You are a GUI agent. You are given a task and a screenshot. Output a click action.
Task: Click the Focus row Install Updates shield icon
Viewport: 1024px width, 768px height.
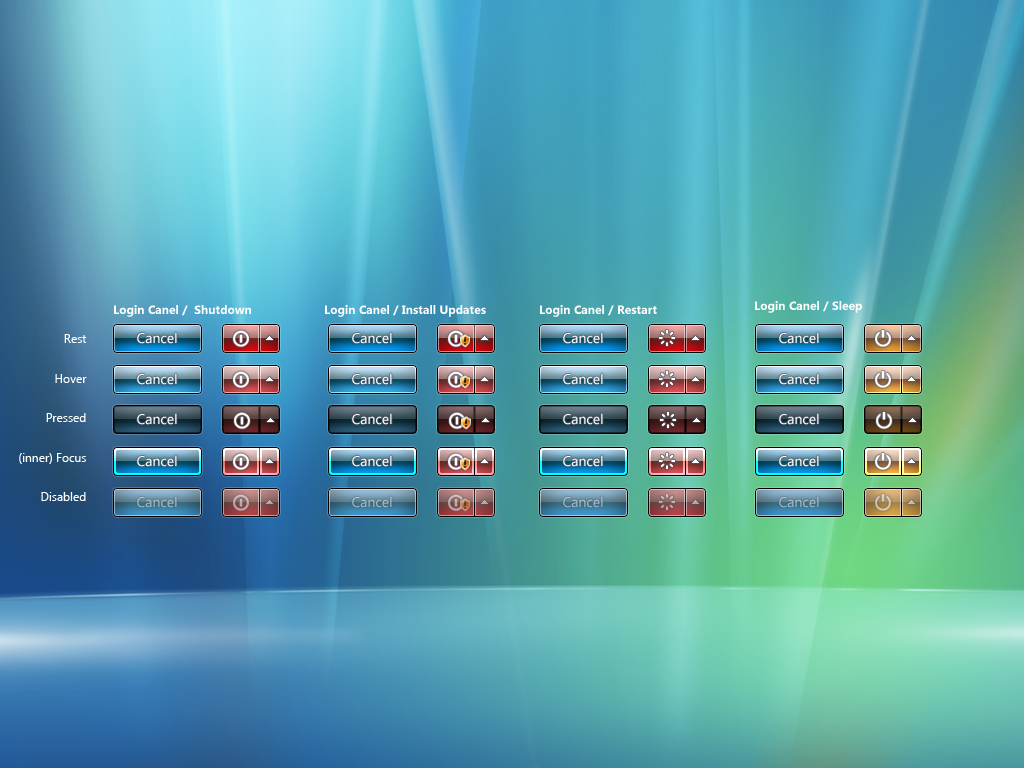pos(456,462)
